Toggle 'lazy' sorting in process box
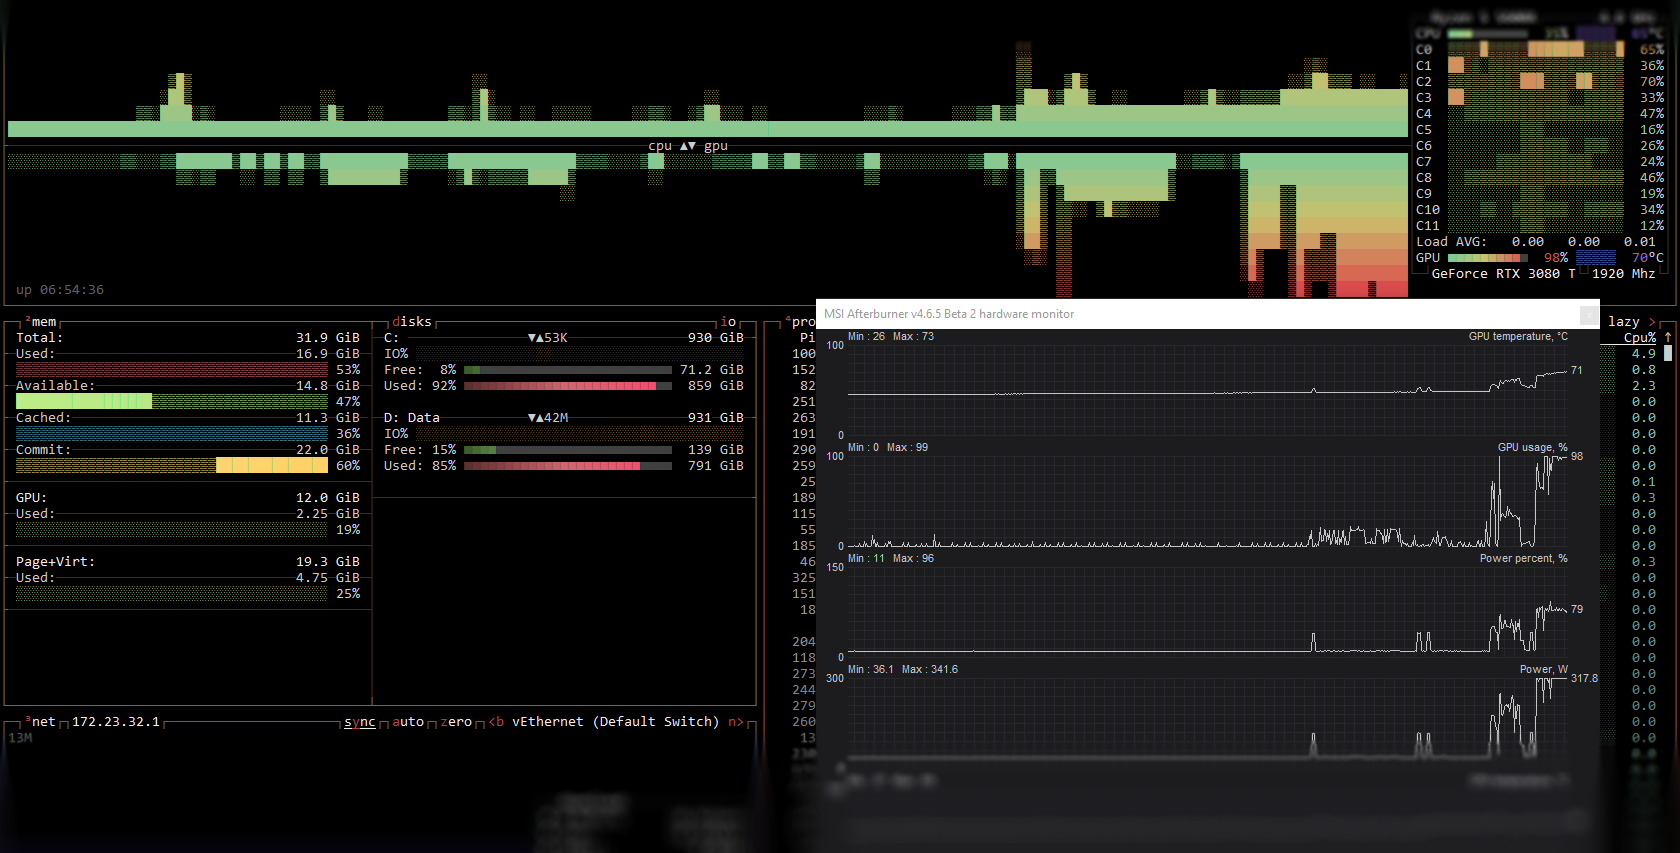1680x853 pixels. click(x=1624, y=322)
